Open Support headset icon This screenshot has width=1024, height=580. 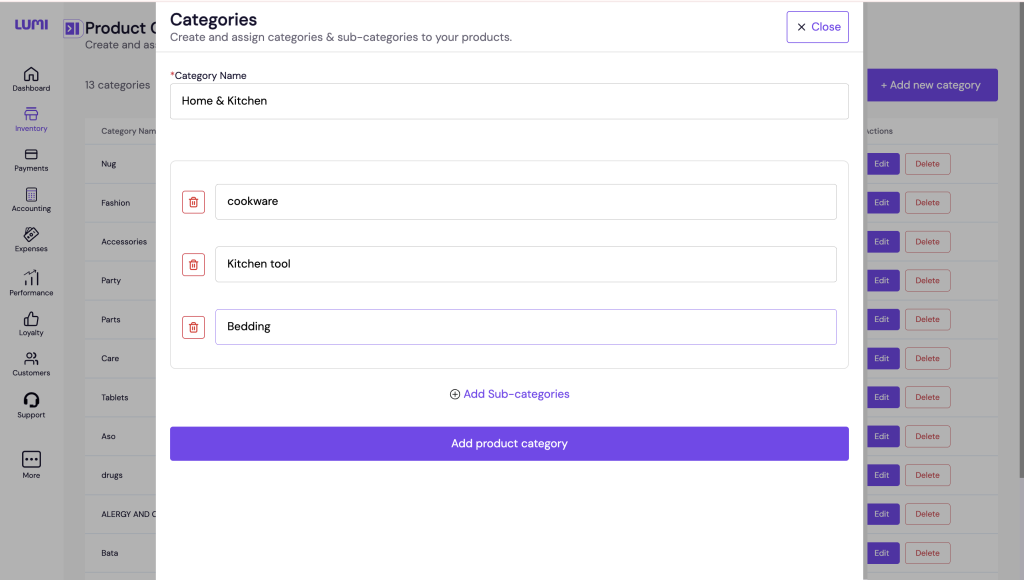[x=31, y=402]
